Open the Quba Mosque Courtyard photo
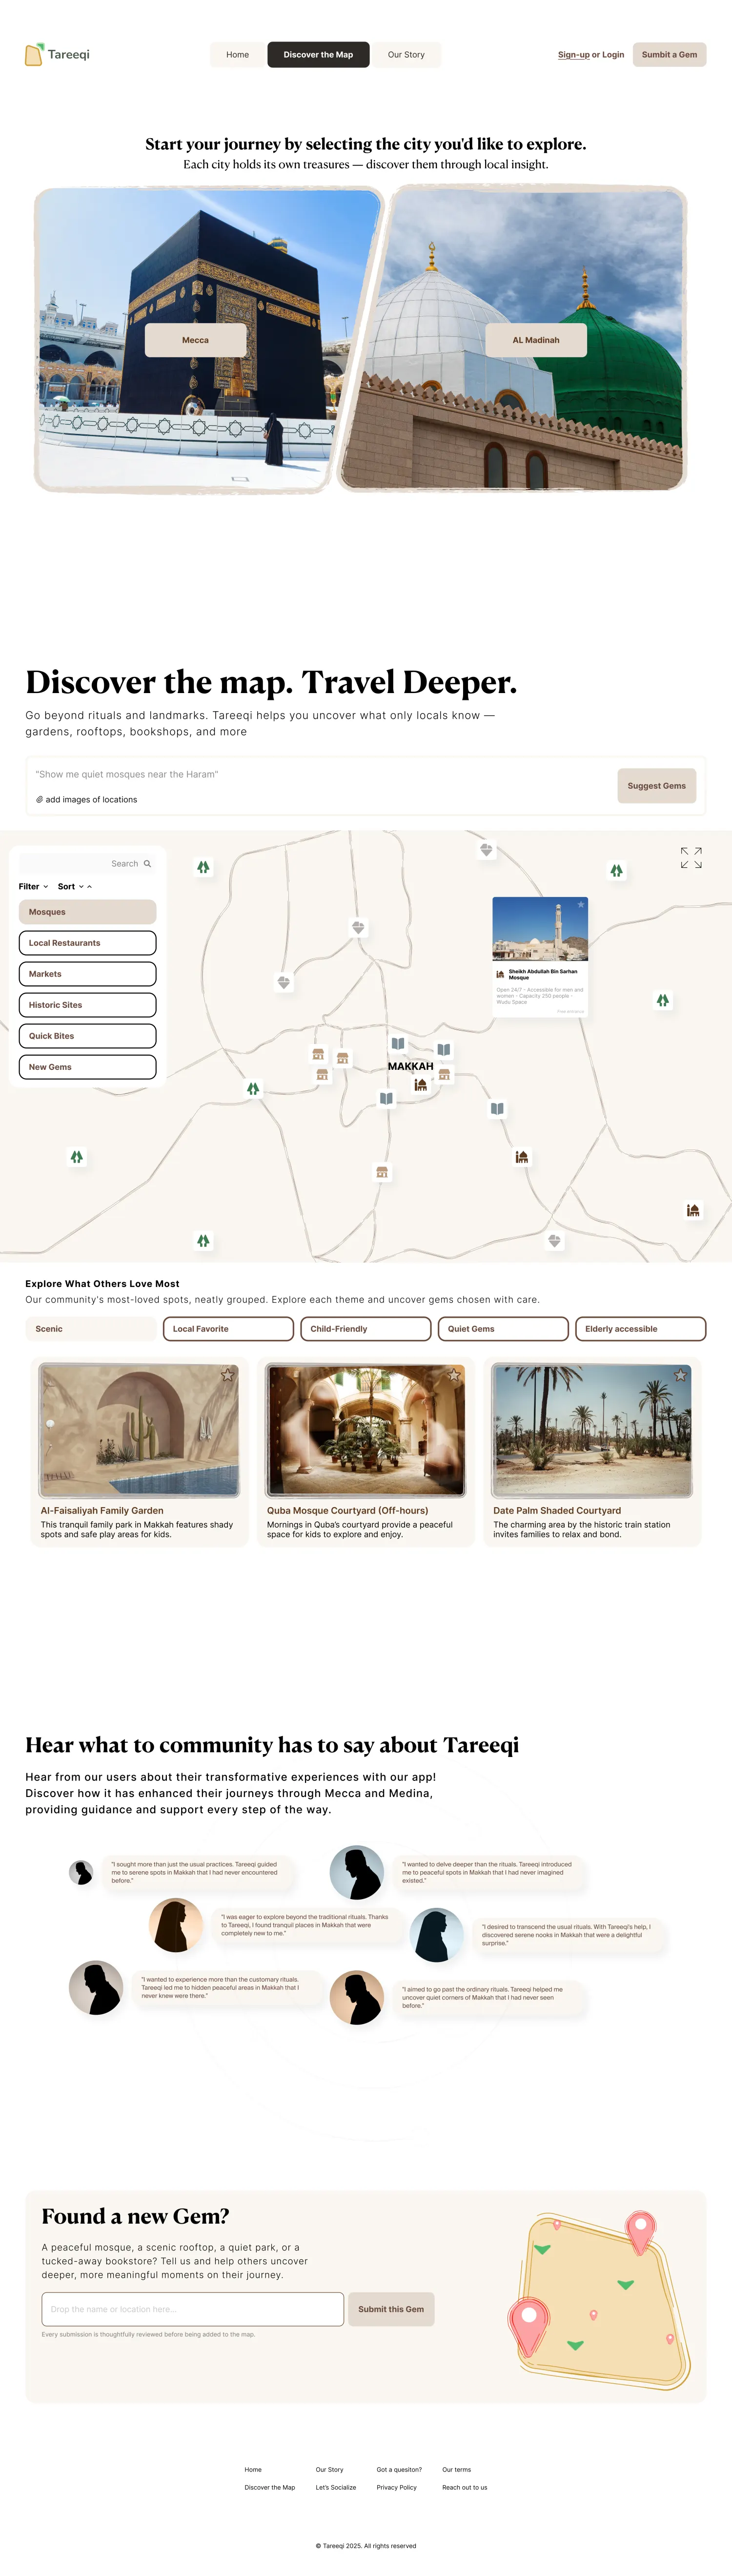 point(365,1430)
